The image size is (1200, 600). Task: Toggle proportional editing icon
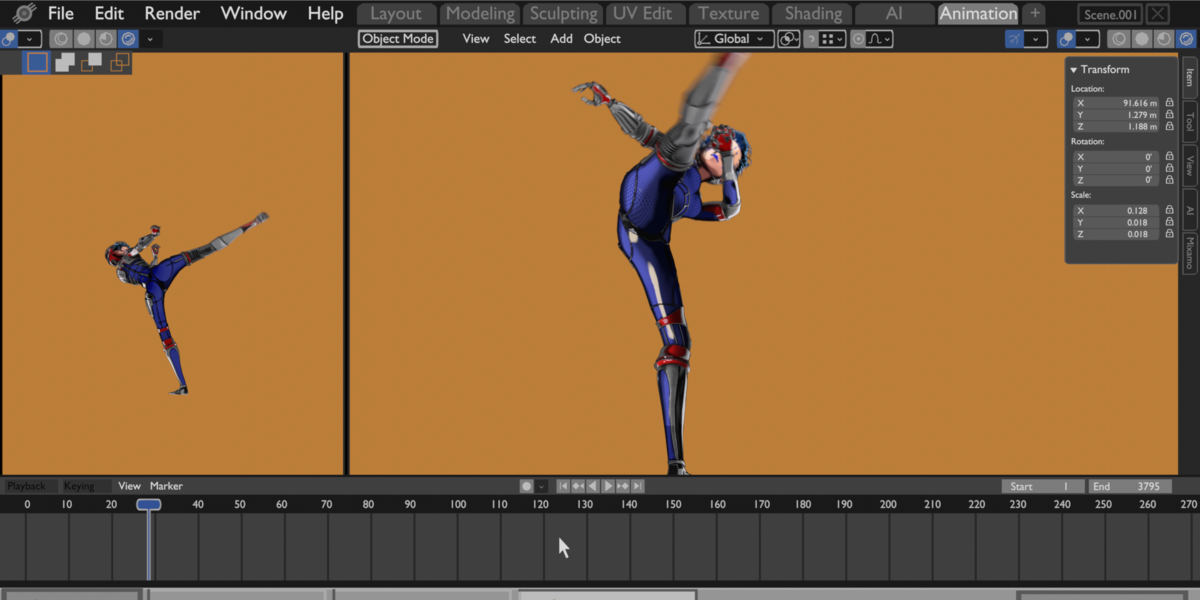(x=860, y=39)
